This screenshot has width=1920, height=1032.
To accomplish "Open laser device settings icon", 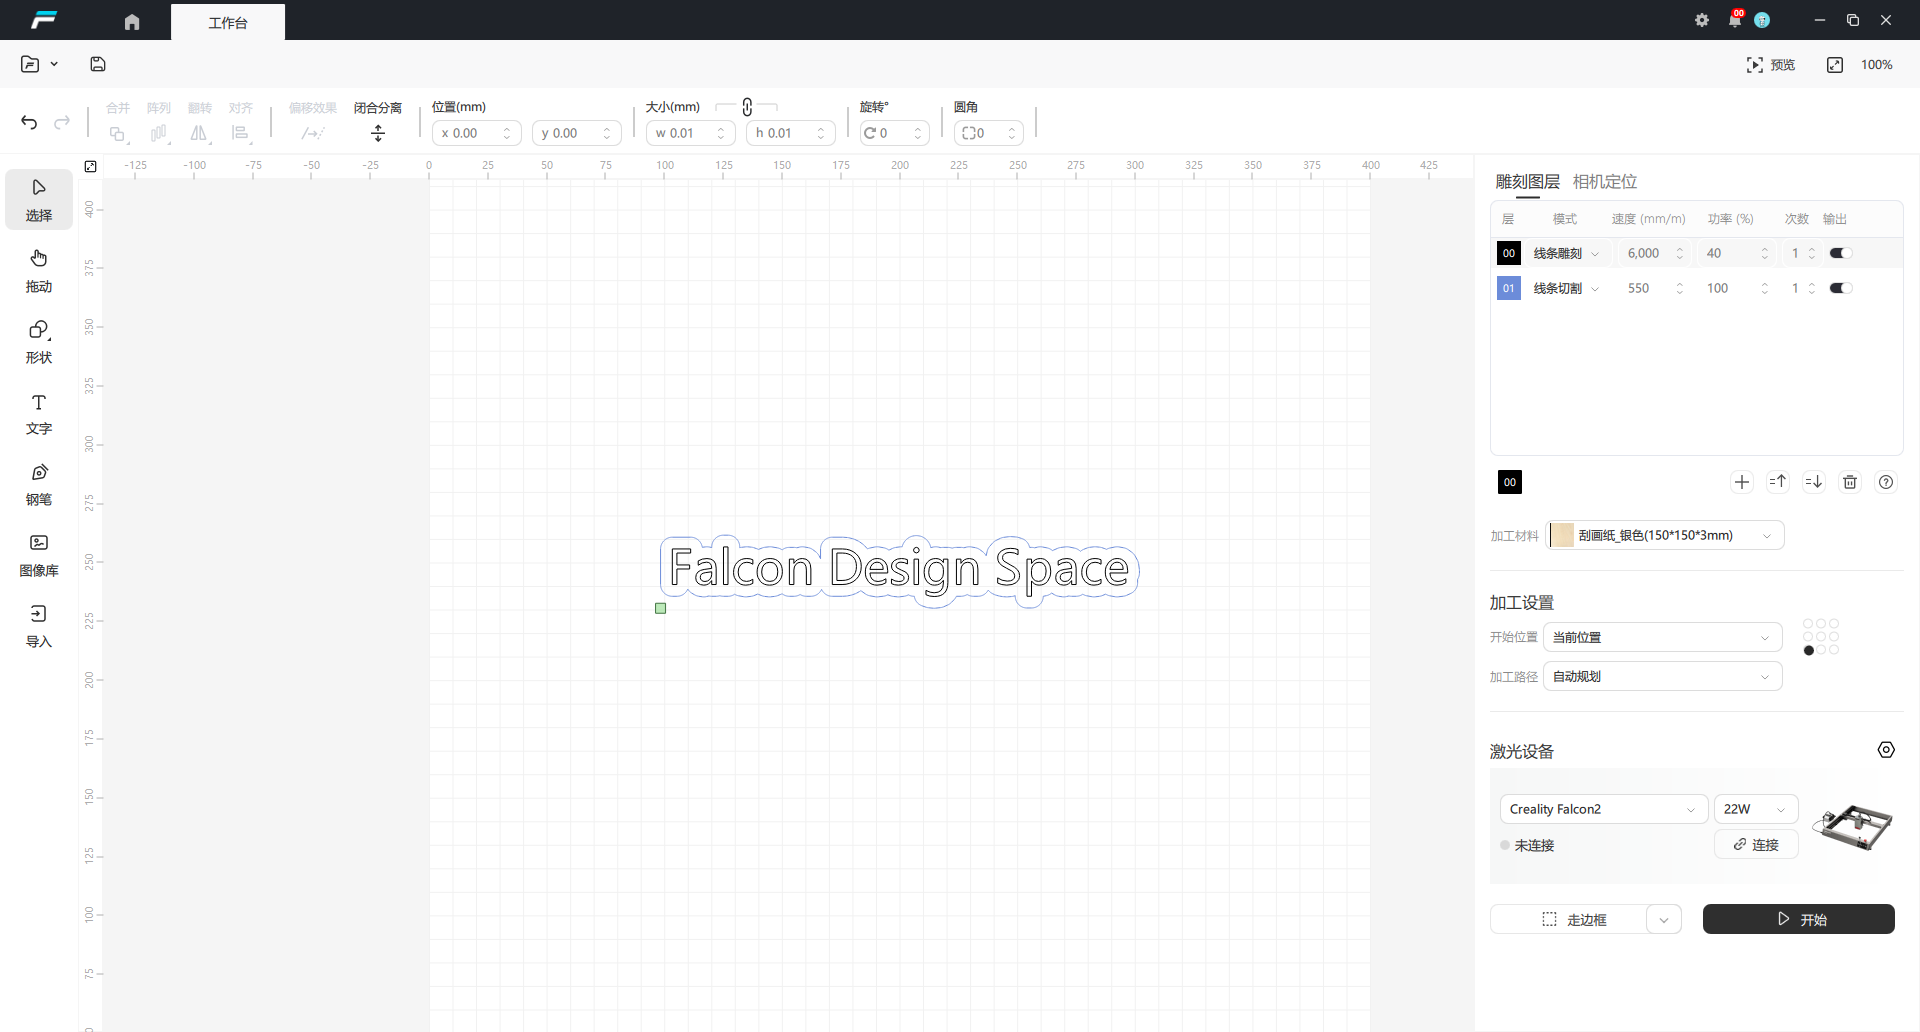I will click(1886, 750).
